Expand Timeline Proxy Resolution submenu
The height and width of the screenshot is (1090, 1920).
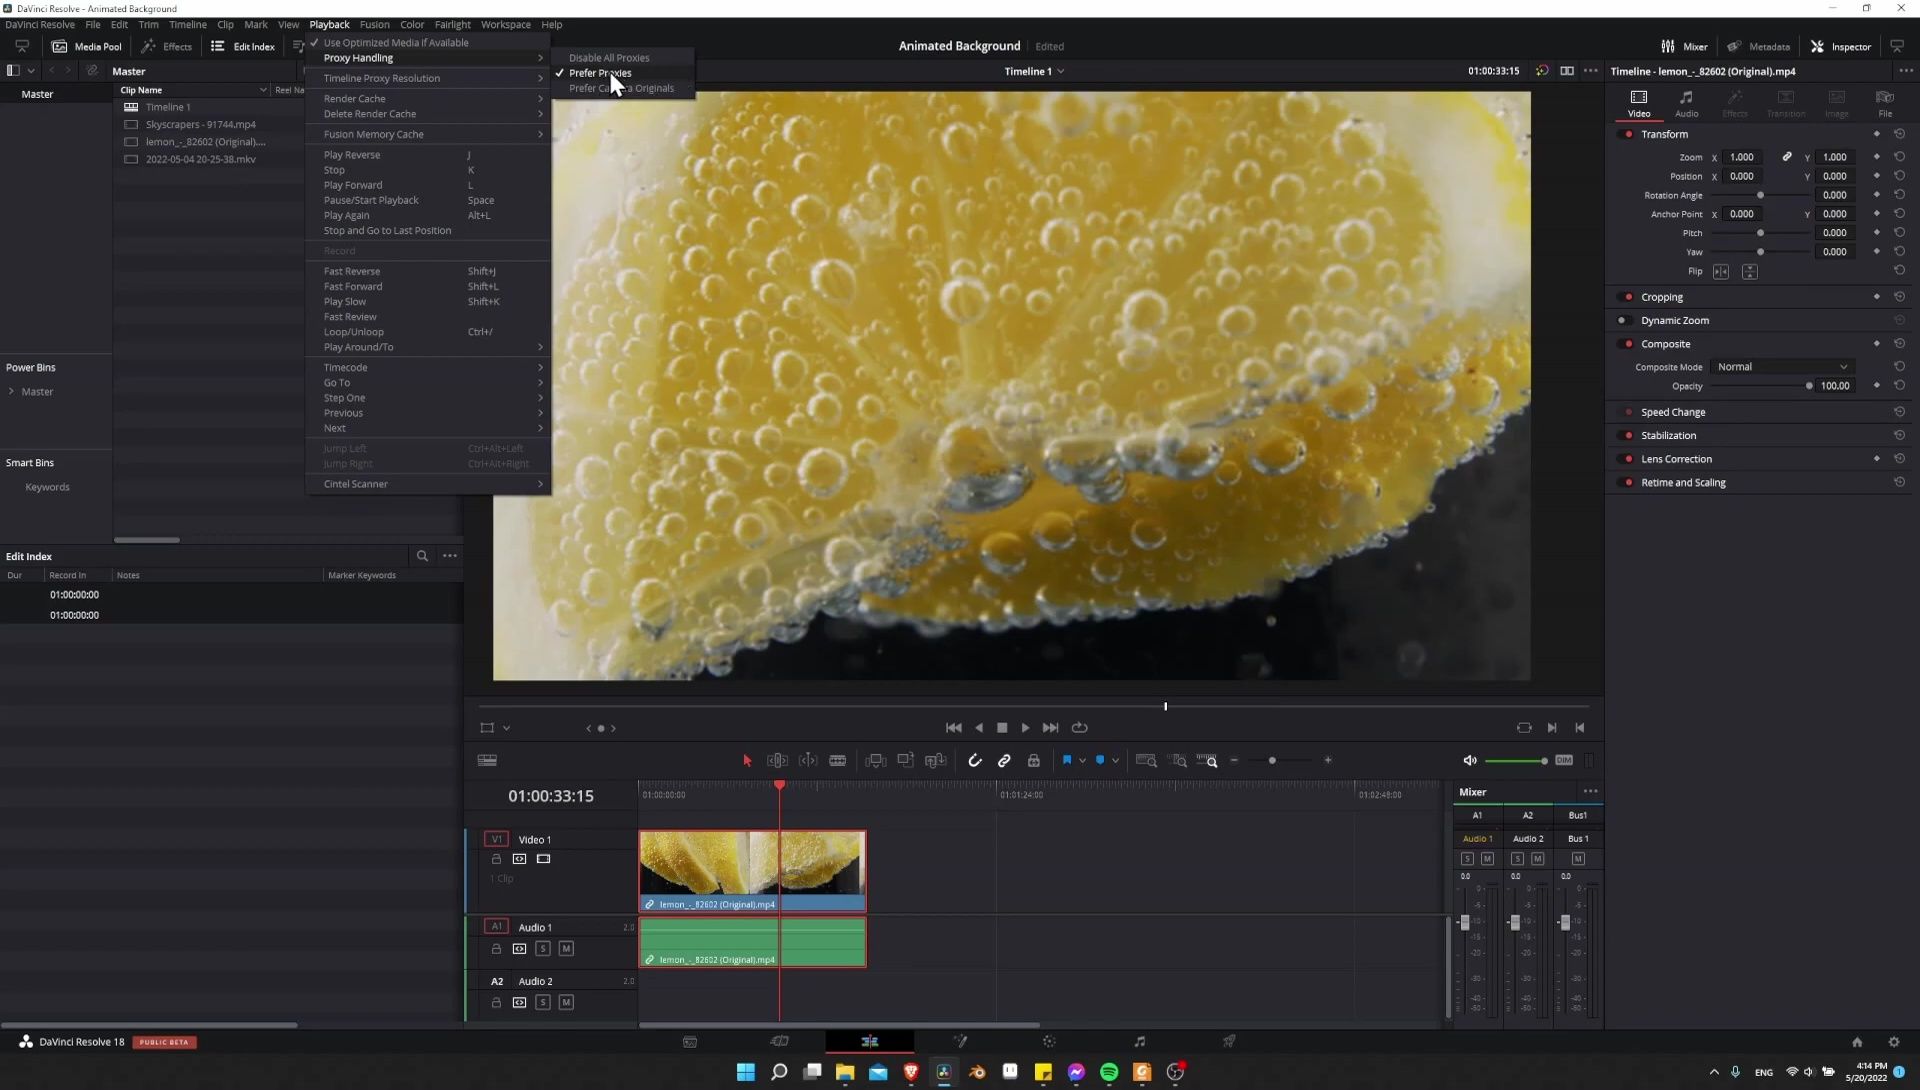point(428,78)
